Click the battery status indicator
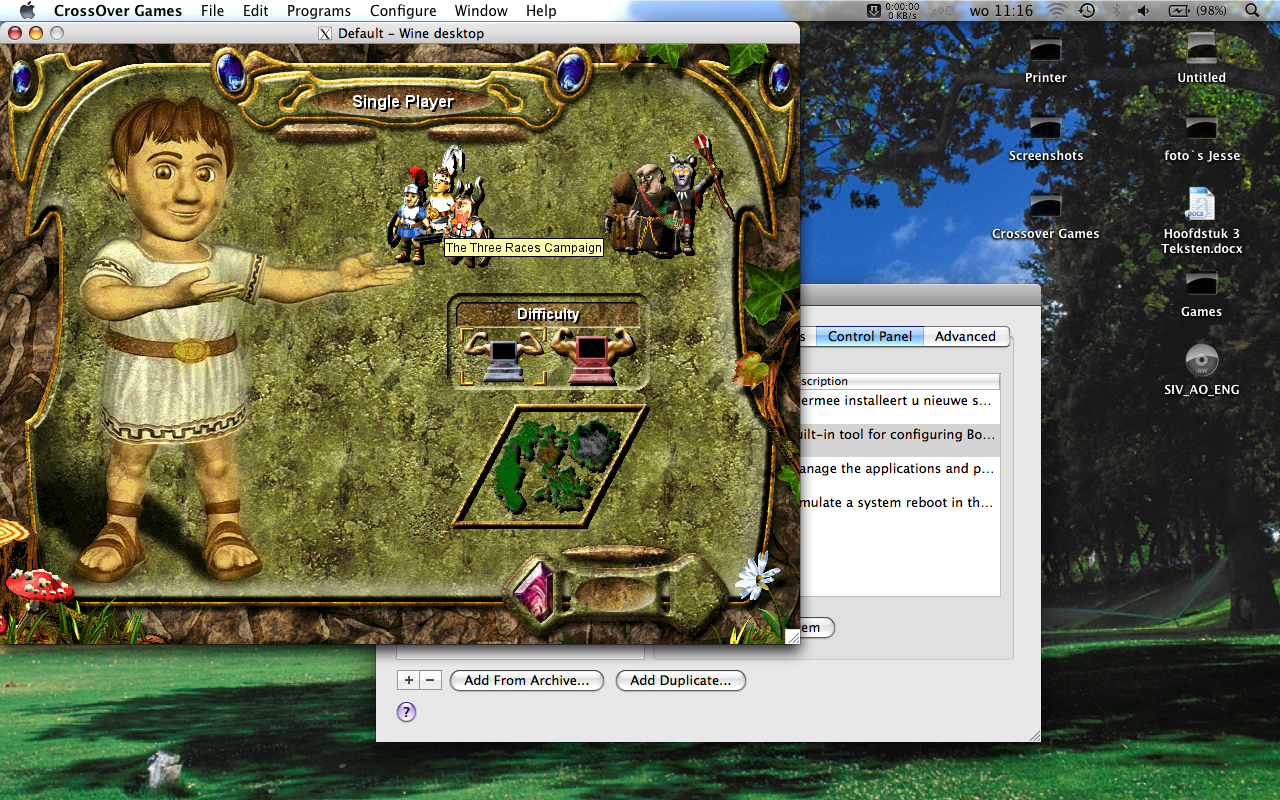1280x800 pixels. pos(1198,11)
